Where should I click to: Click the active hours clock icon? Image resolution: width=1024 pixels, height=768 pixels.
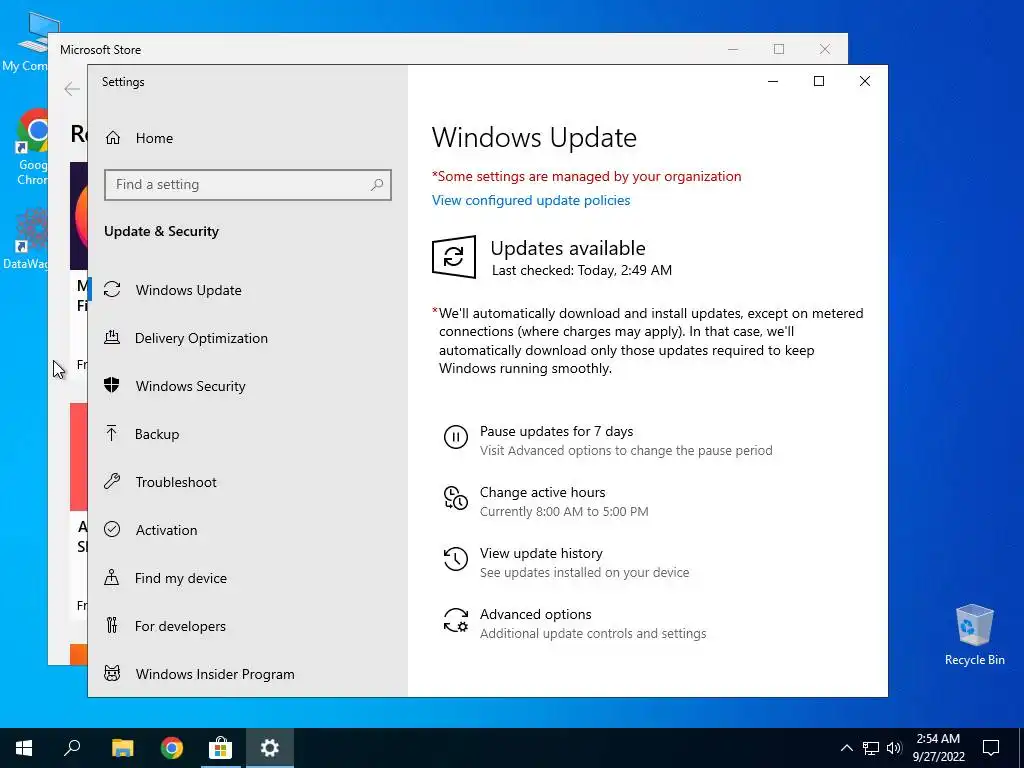tap(456, 498)
